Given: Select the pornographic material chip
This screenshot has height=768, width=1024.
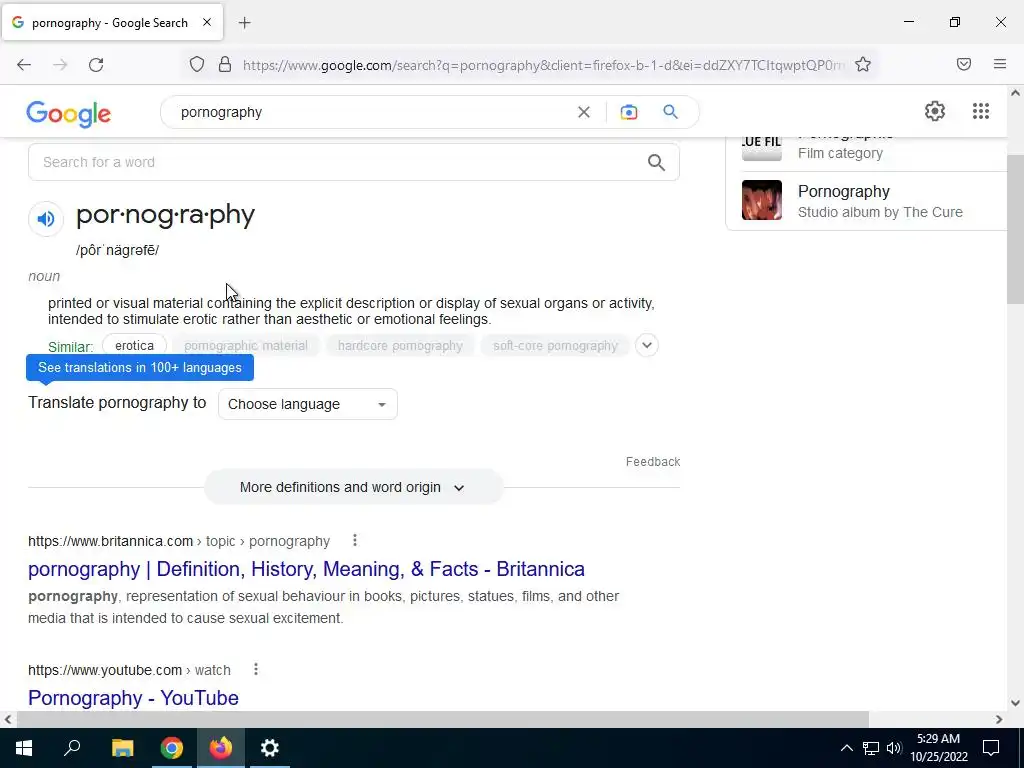Looking at the screenshot, I should [246, 345].
